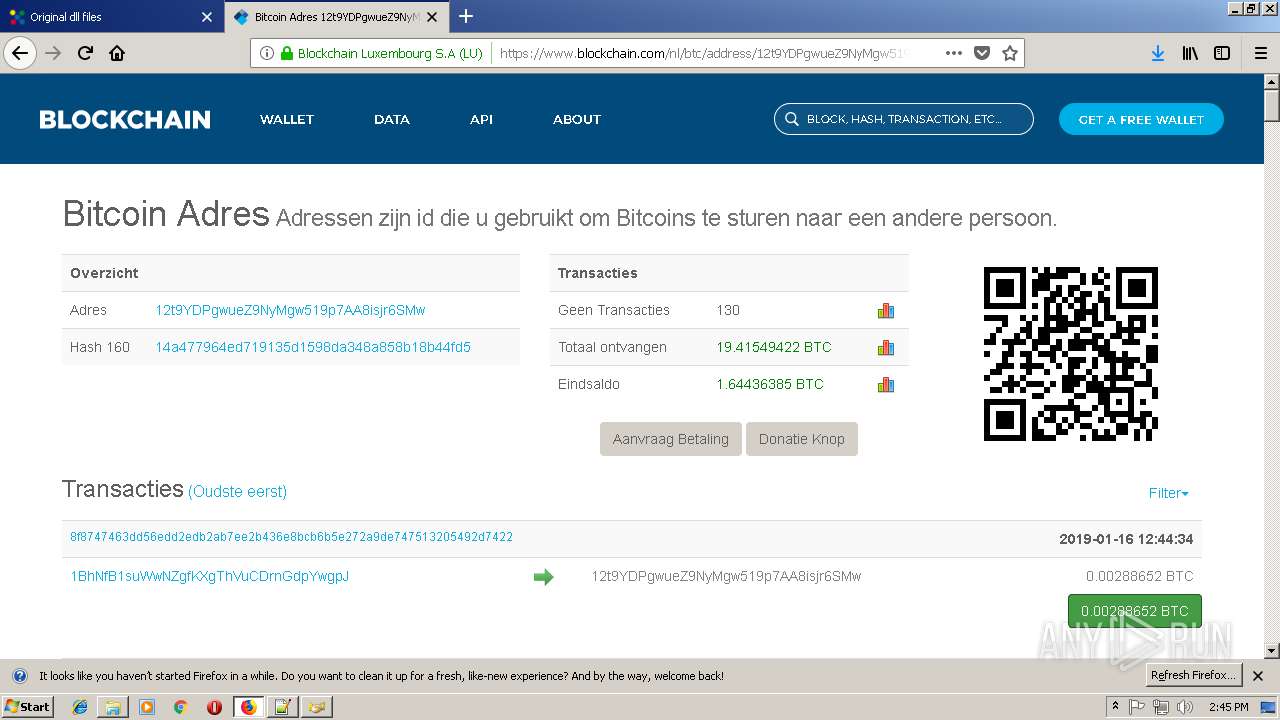Click the taskbar clock 2:45 PM

(x=1228, y=707)
